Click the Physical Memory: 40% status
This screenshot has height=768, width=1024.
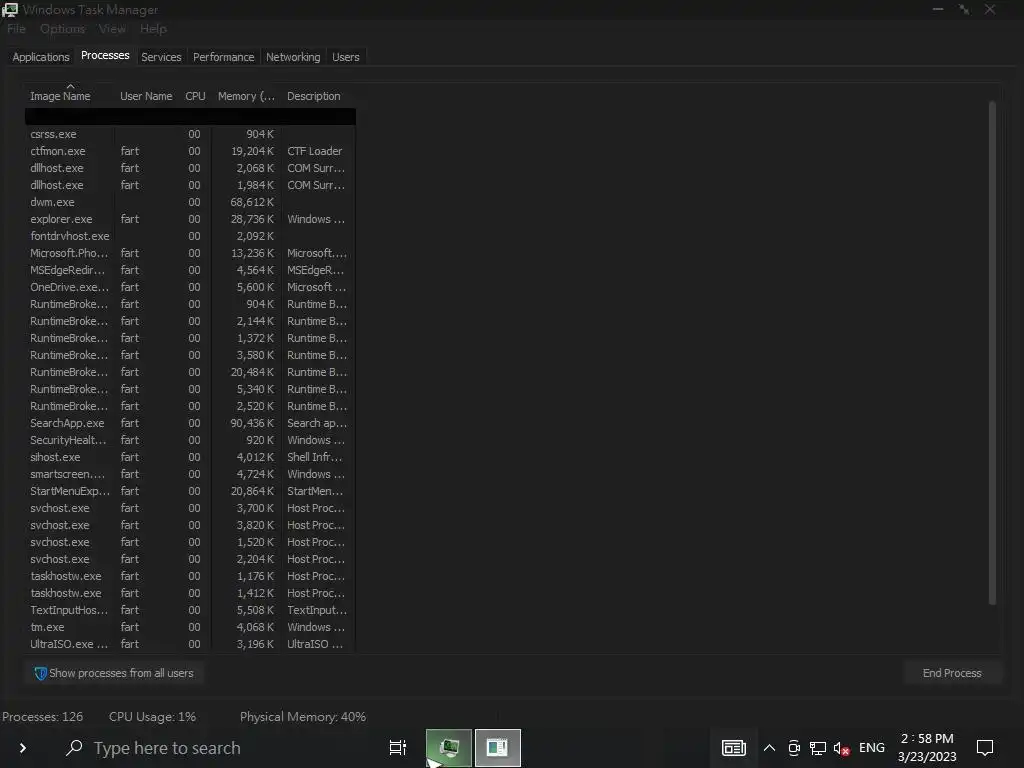coord(302,716)
